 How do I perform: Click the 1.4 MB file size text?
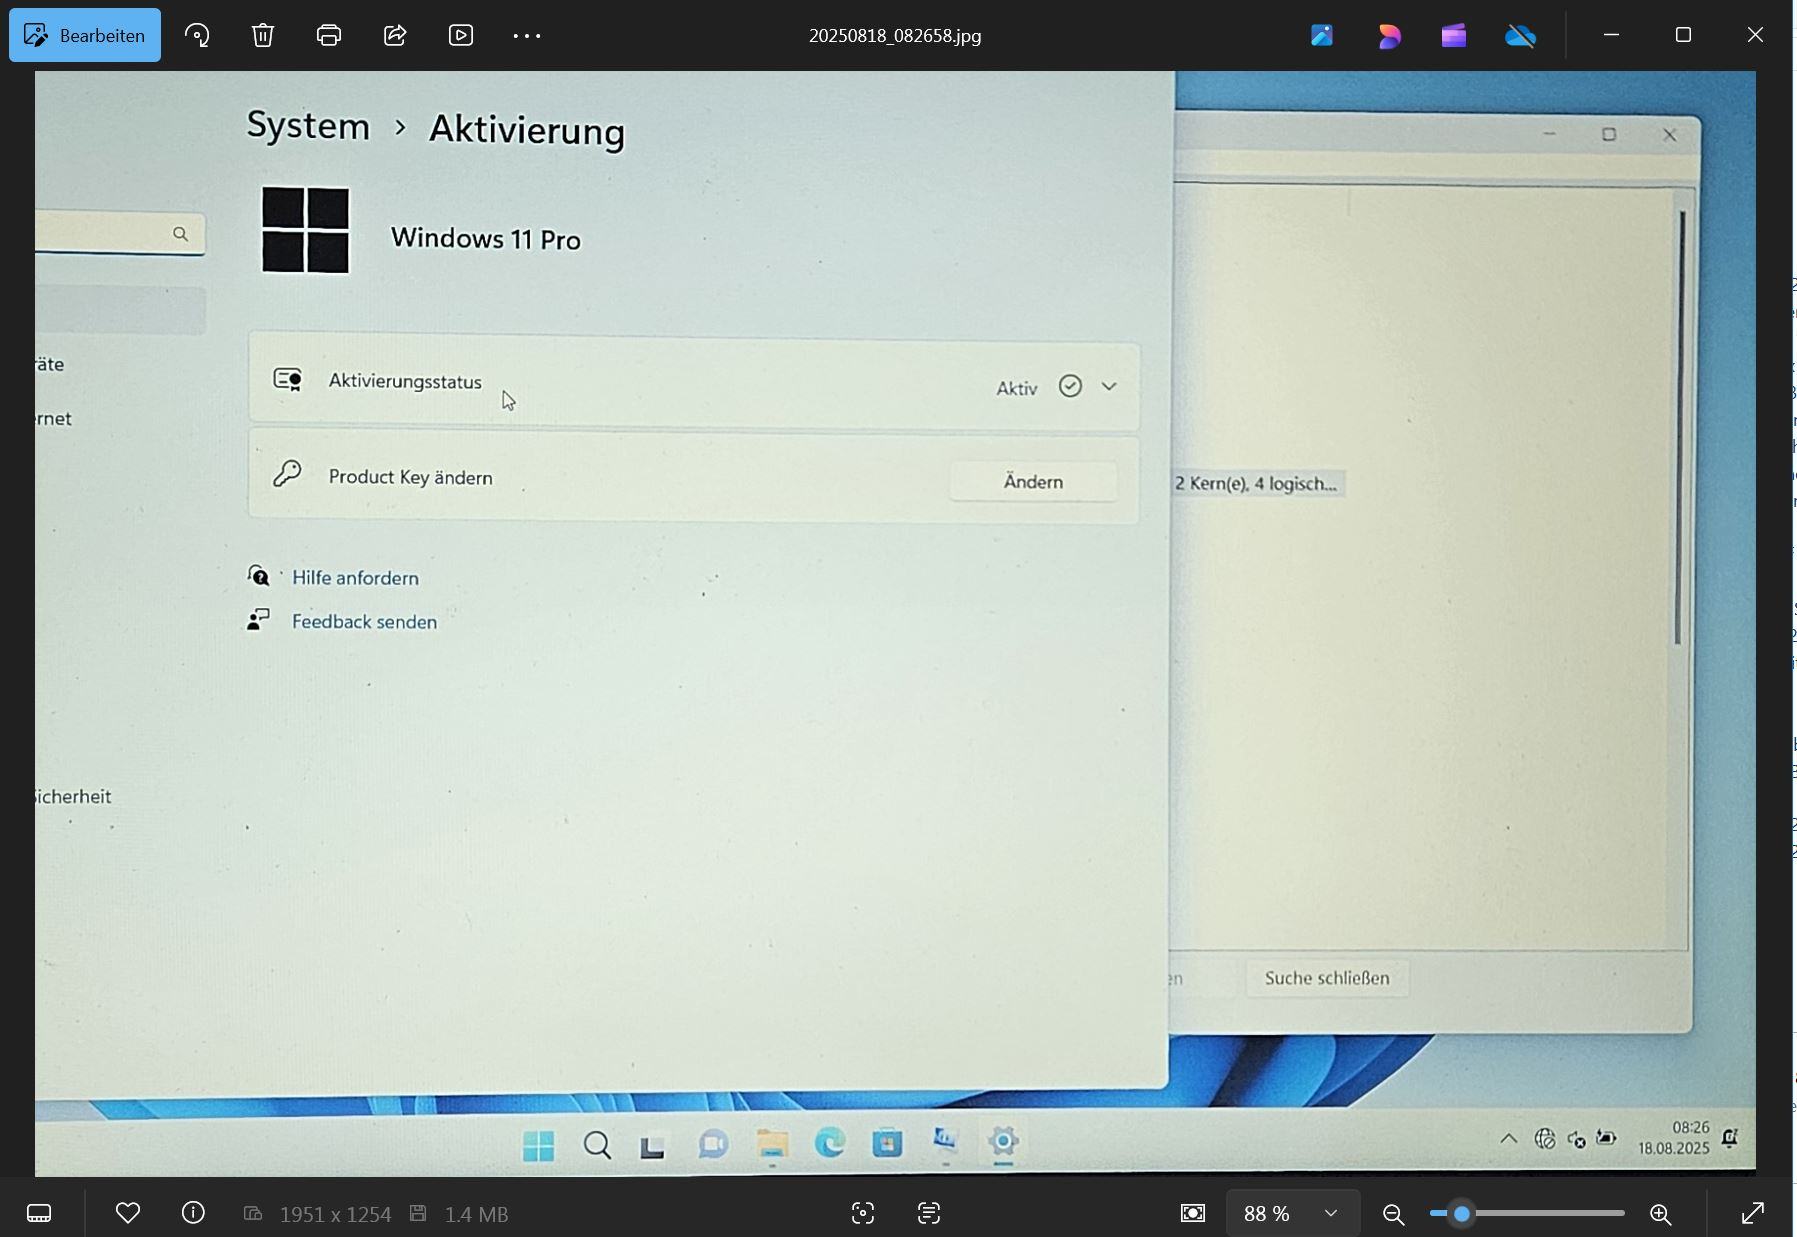pos(476,1214)
